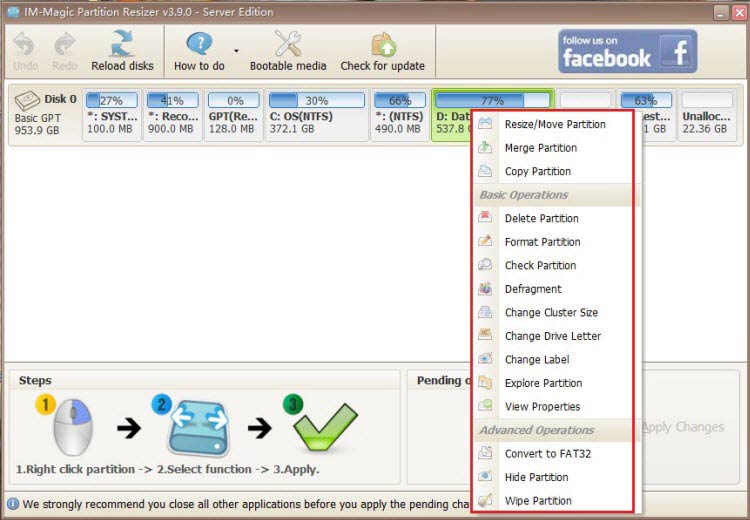Choose Change Cluster Size menu entry
Screen dimensions: 750x520
pos(554,312)
